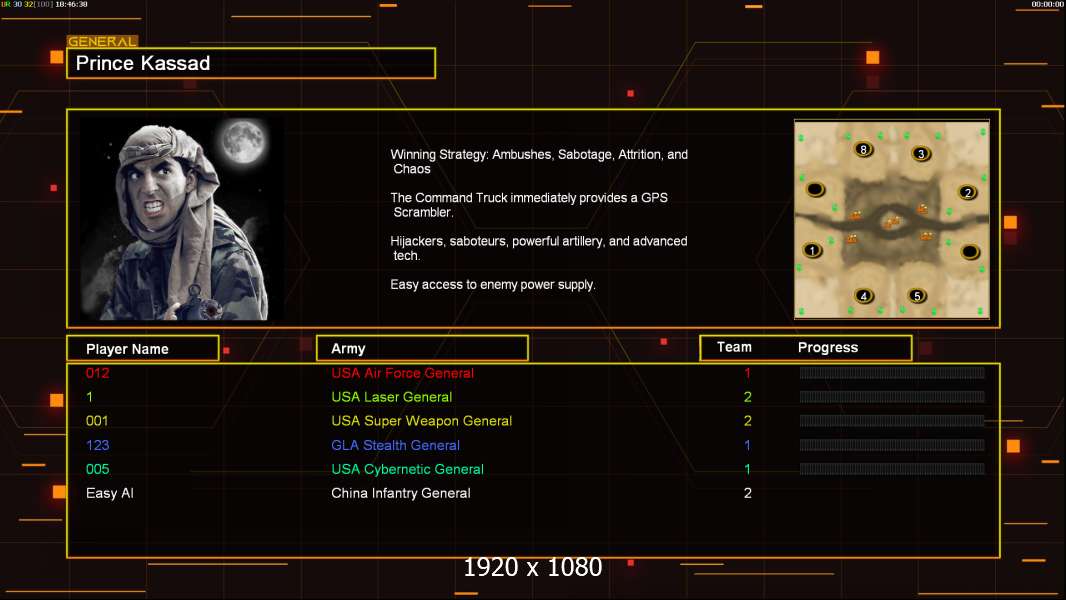1066x600 pixels.
Task: Select player name 123
Action: click(x=97, y=445)
